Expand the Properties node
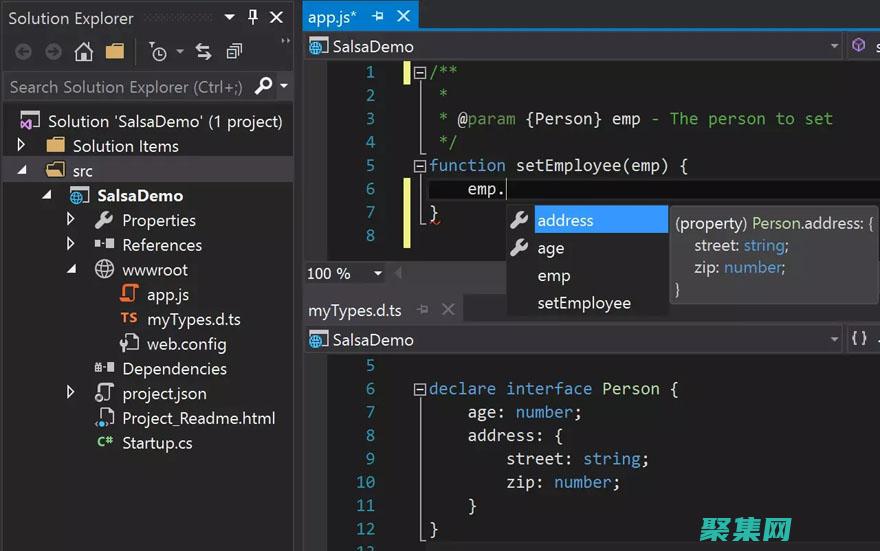Viewport: 880px width, 551px height. click(x=70, y=220)
